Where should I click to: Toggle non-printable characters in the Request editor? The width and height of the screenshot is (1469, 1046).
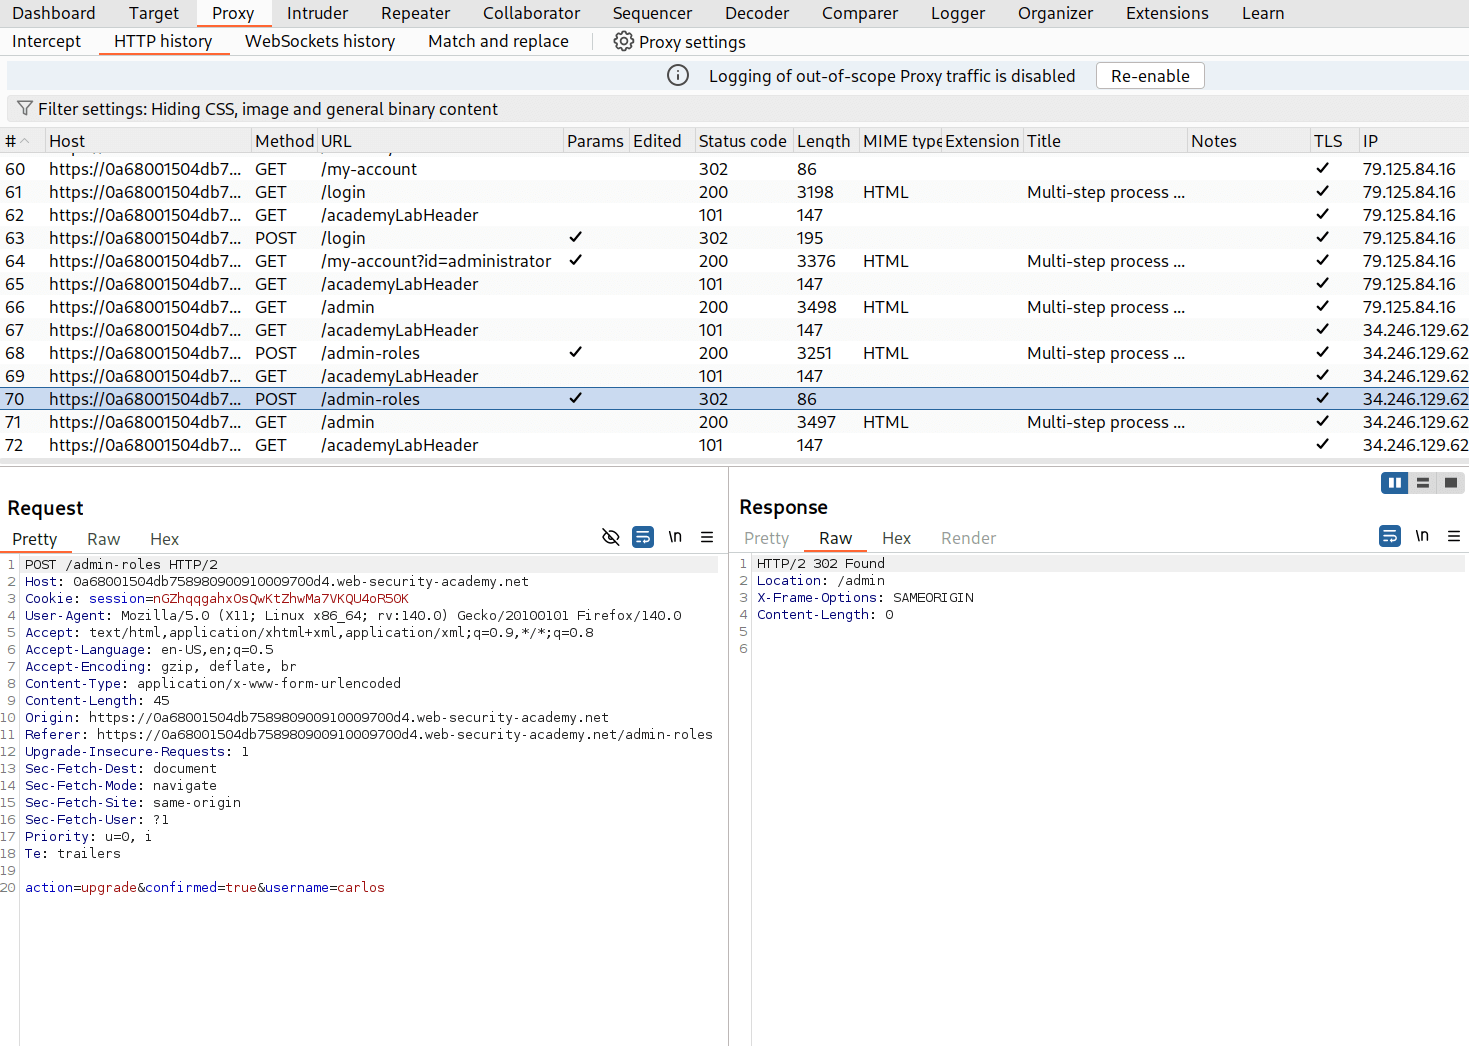(x=675, y=537)
